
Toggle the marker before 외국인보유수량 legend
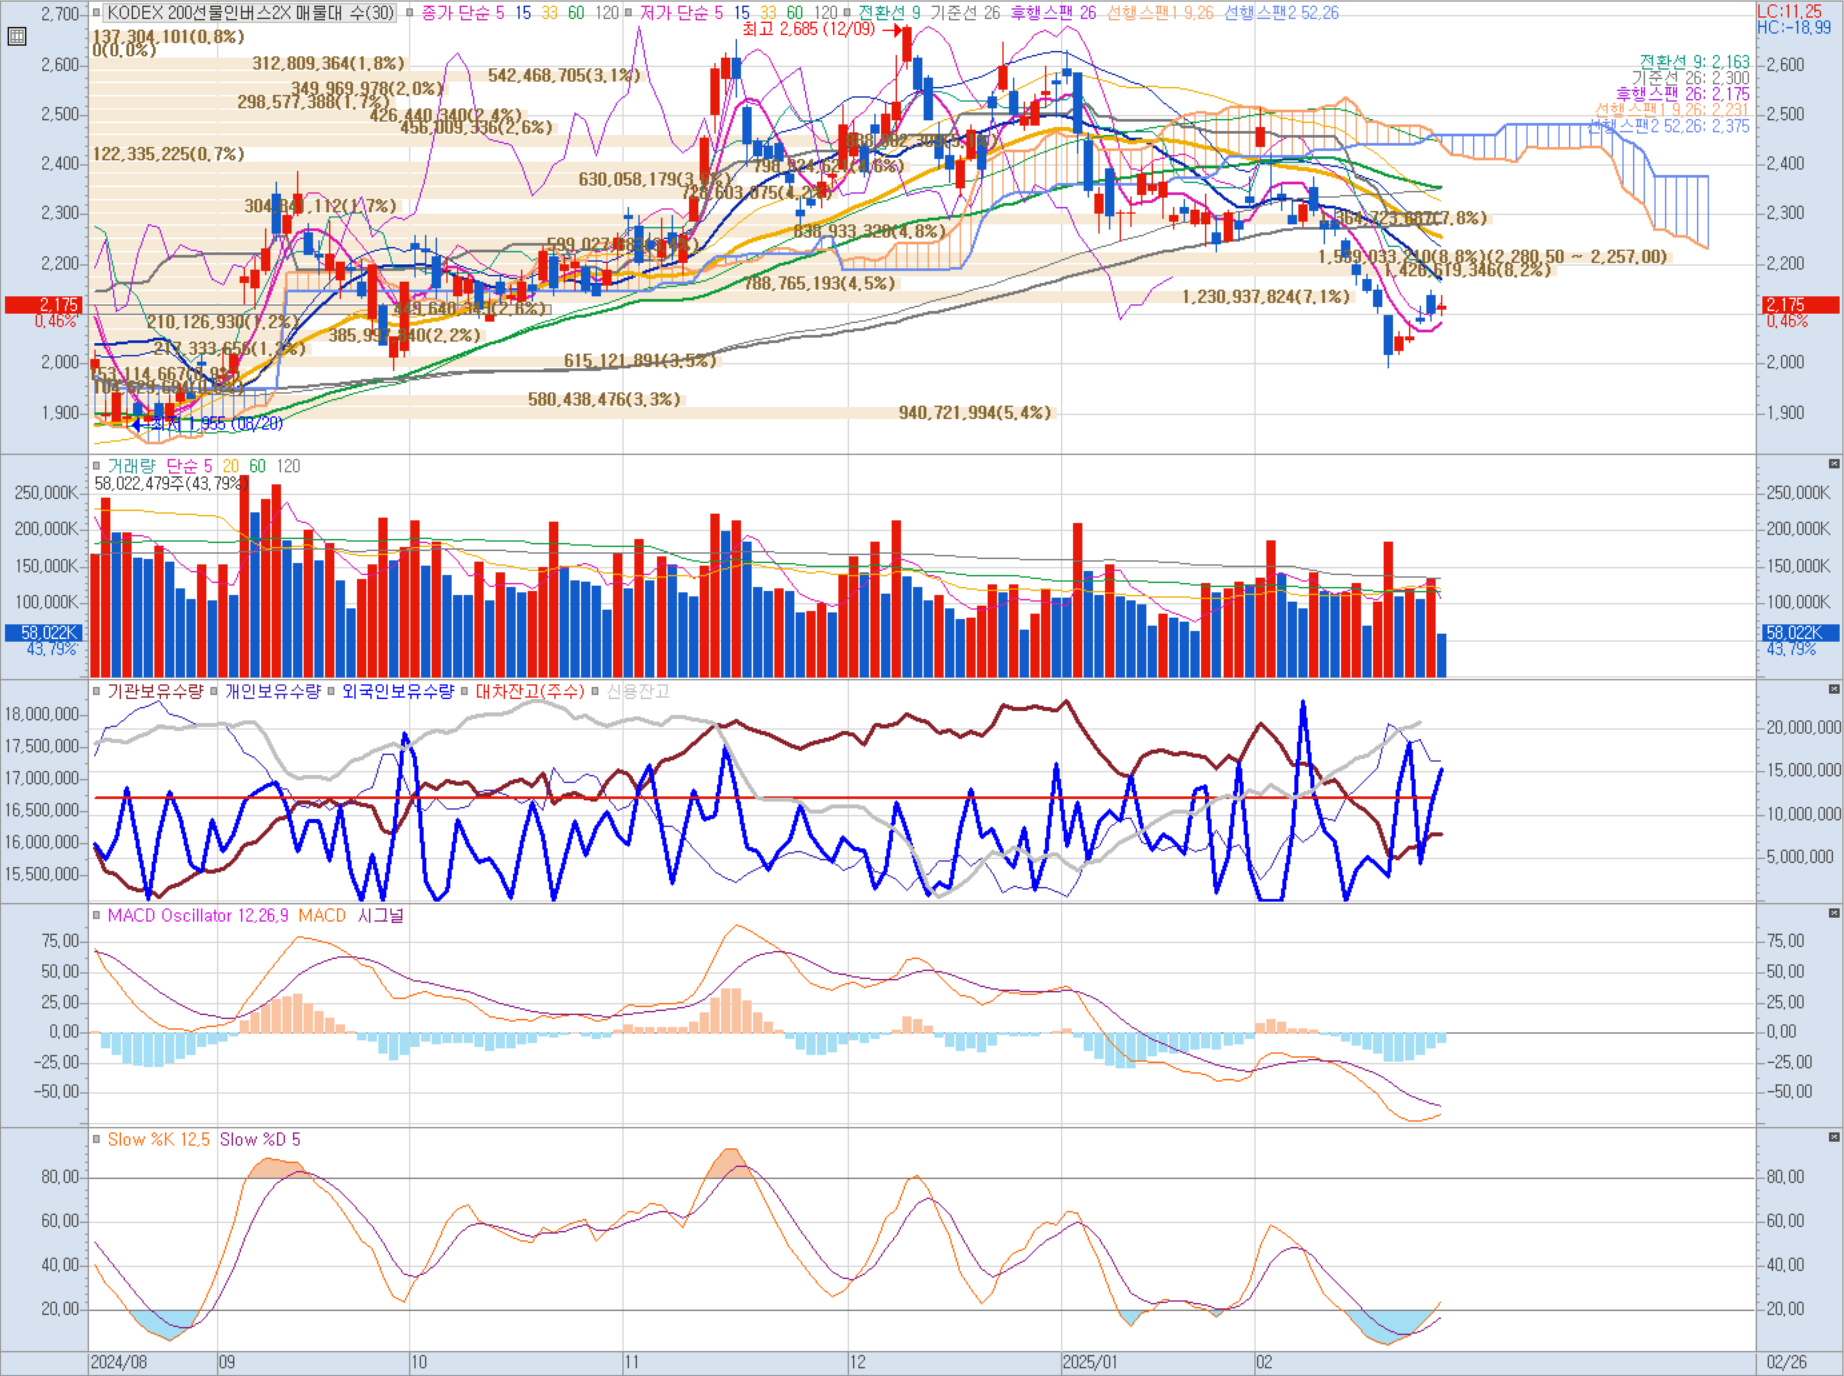331,691
